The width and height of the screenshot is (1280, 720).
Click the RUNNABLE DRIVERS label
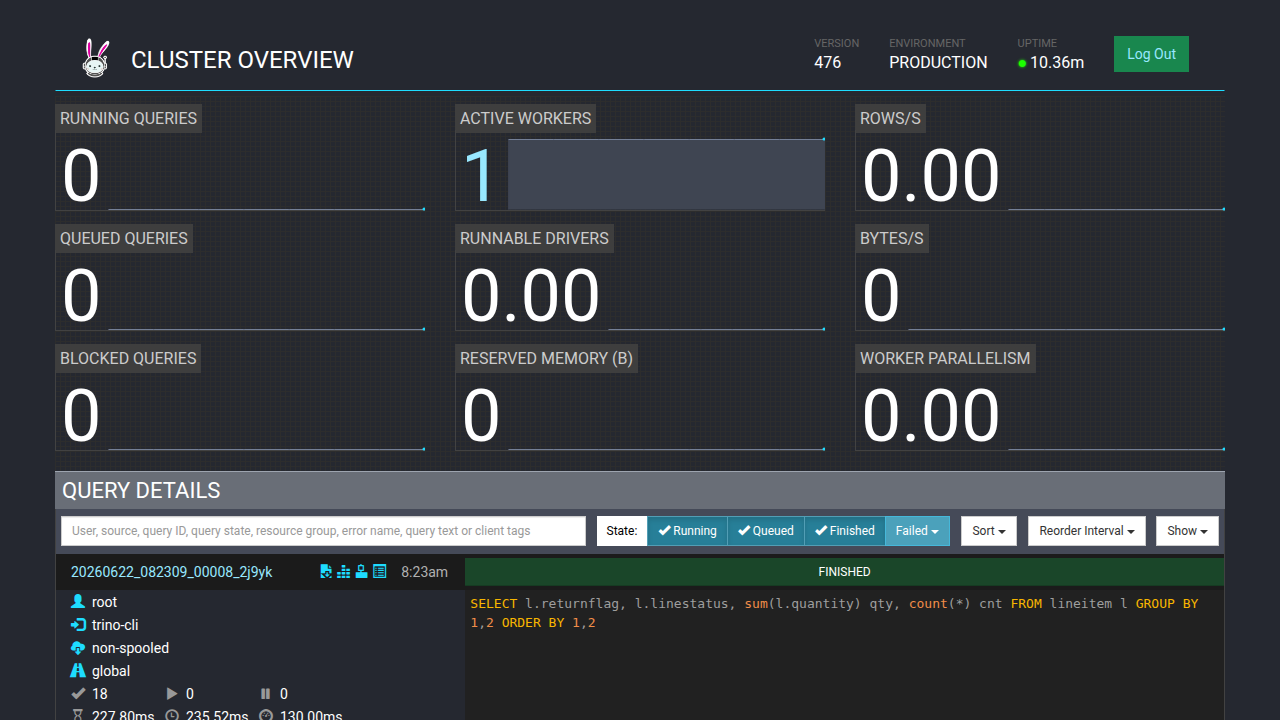click(534, 238)
